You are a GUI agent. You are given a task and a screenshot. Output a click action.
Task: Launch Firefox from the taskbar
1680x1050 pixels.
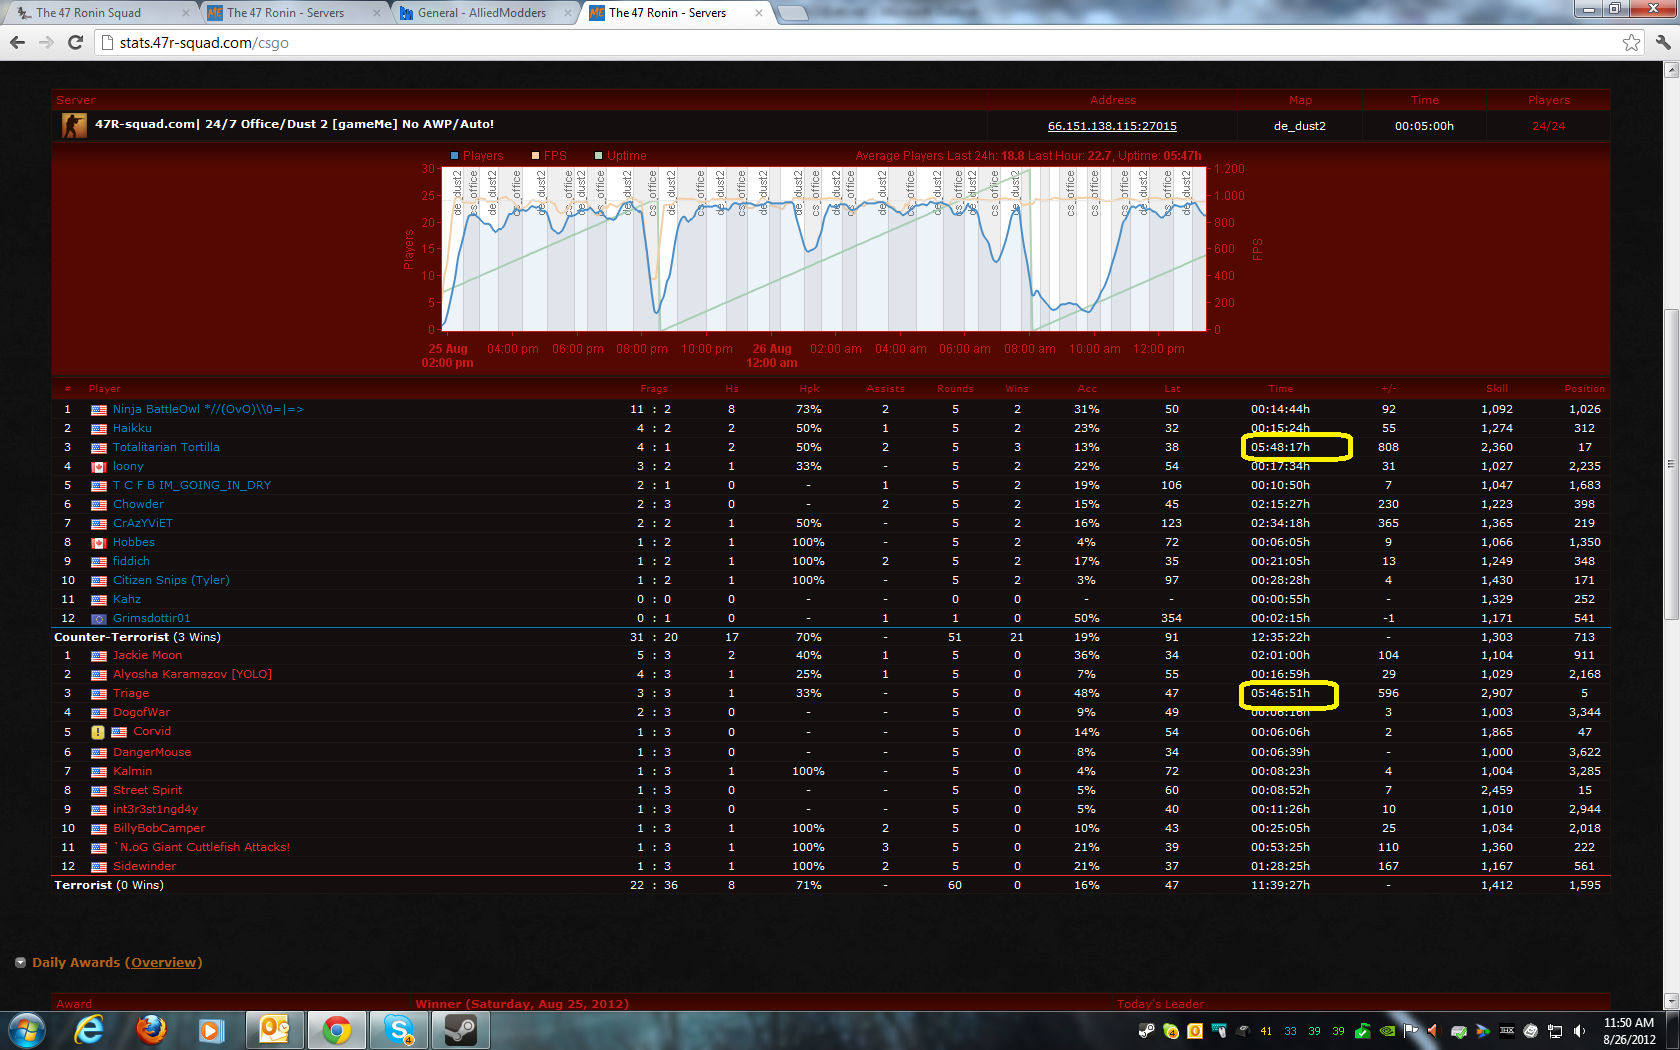point(151,1029)
